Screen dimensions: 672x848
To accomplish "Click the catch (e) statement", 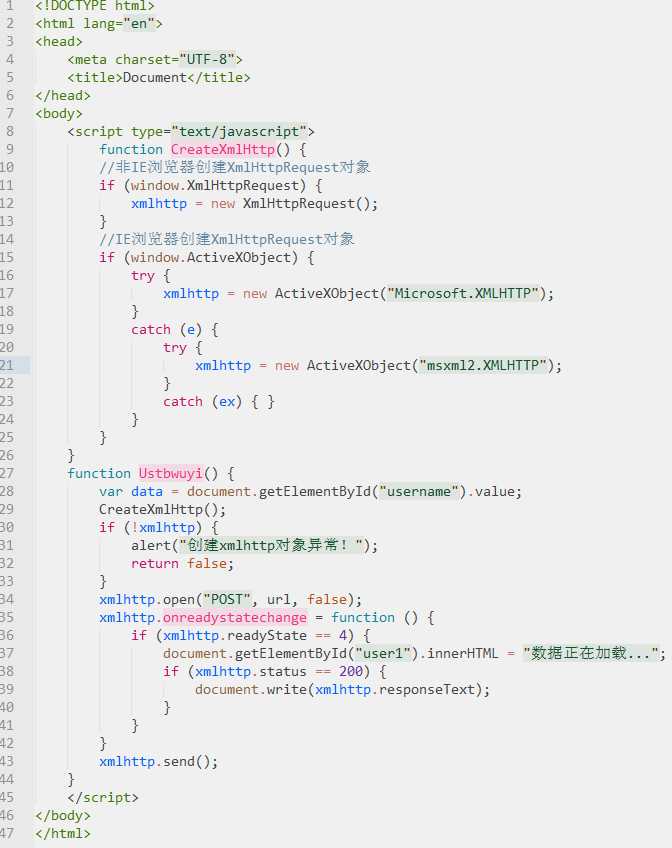I will pos(167,329).
